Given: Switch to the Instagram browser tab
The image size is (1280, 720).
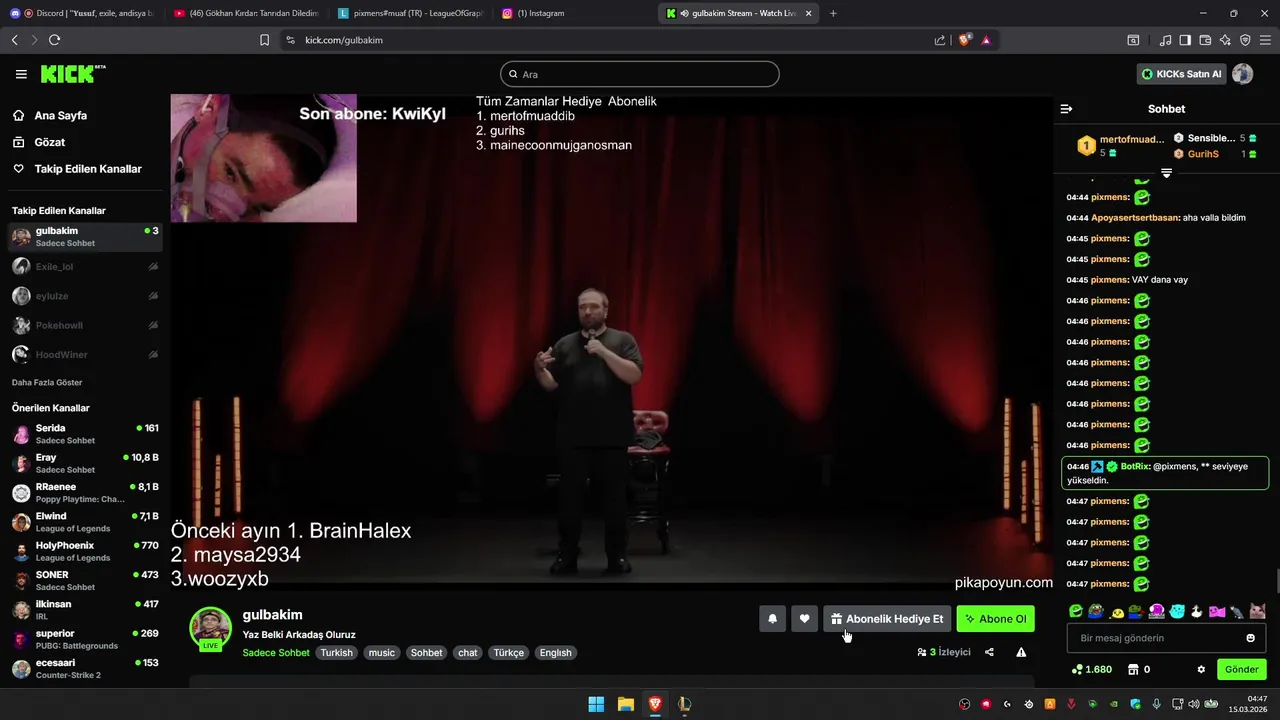Looking at the screenshot, I should [574, 13].
